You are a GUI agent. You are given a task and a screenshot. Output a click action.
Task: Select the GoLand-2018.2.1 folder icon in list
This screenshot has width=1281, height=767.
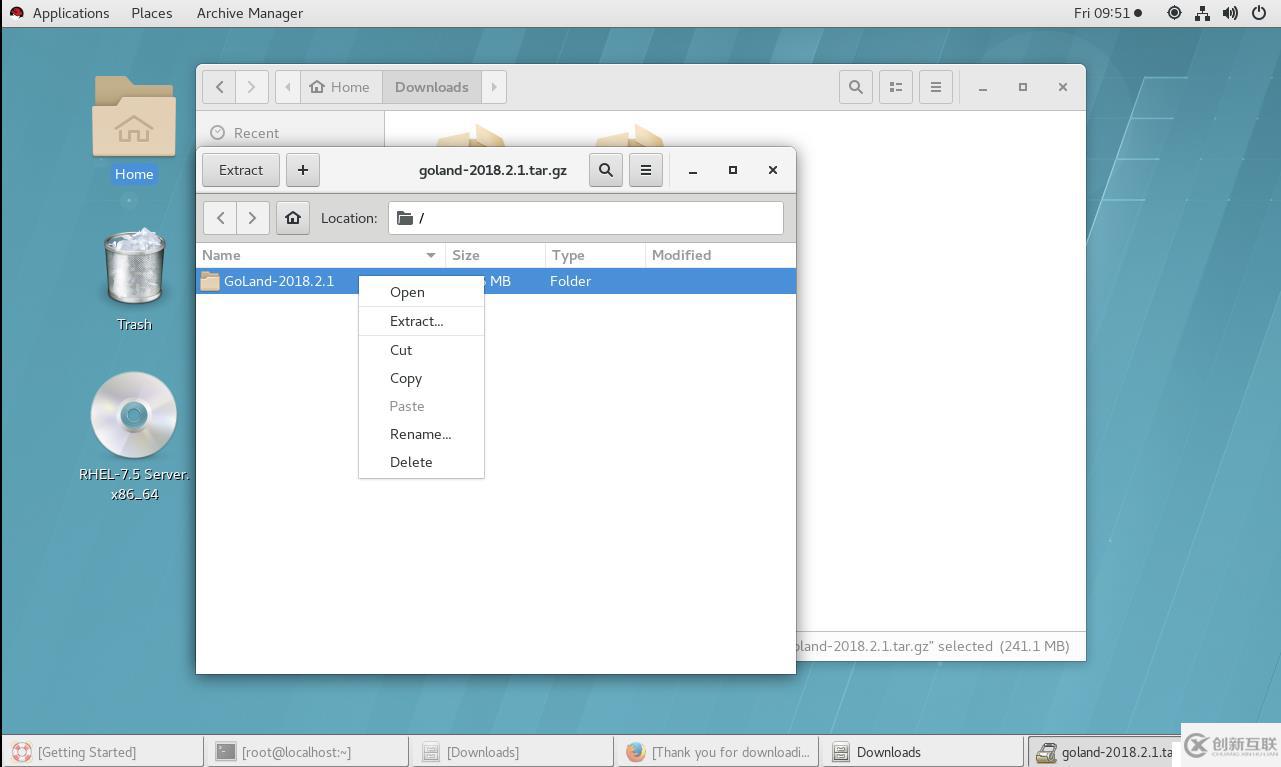pyautogui.click(x=210, y=281)
